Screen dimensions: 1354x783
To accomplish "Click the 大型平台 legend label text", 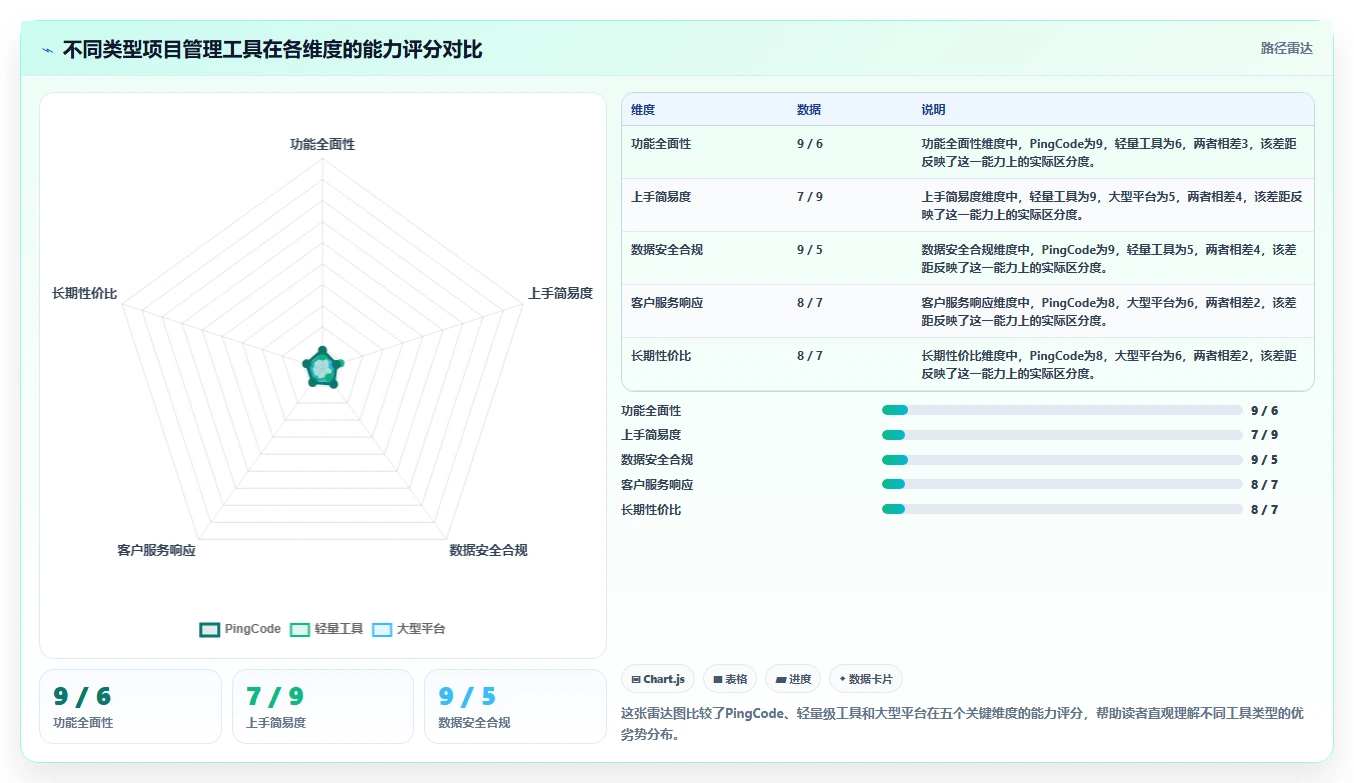I will pyautogui.click(x=421, y=630).
